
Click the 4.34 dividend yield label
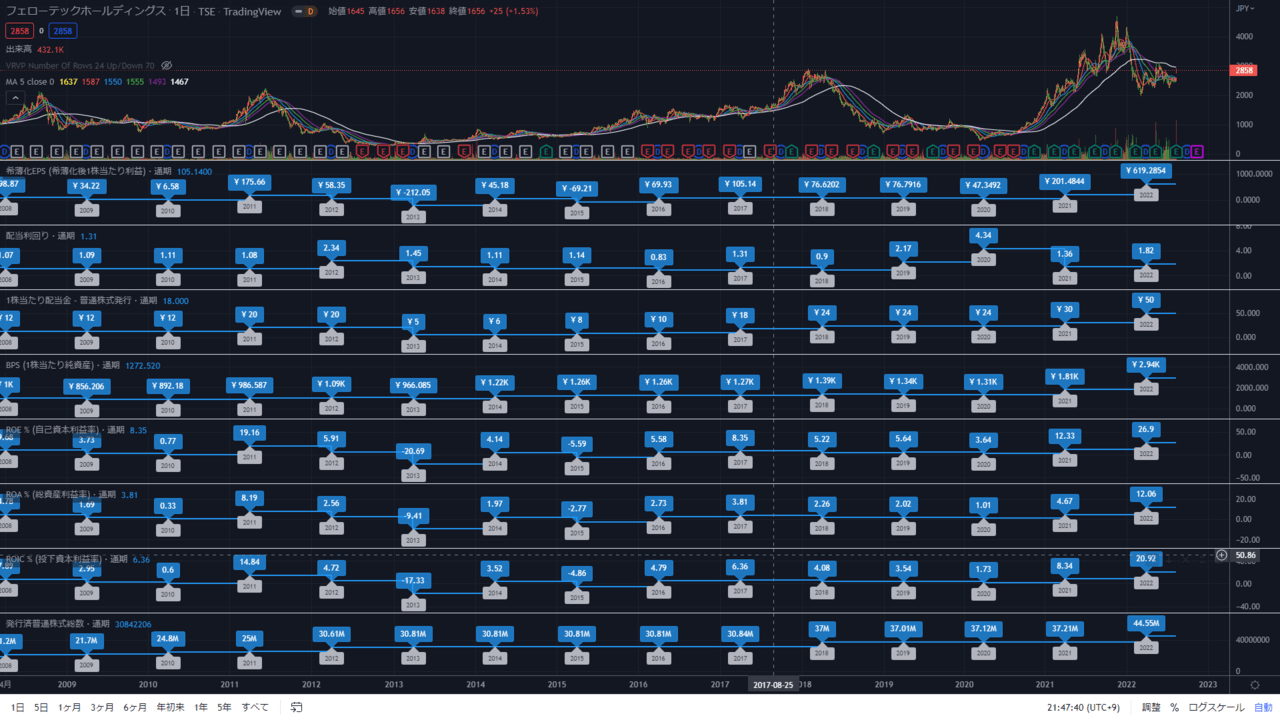(x=982, y=234)
